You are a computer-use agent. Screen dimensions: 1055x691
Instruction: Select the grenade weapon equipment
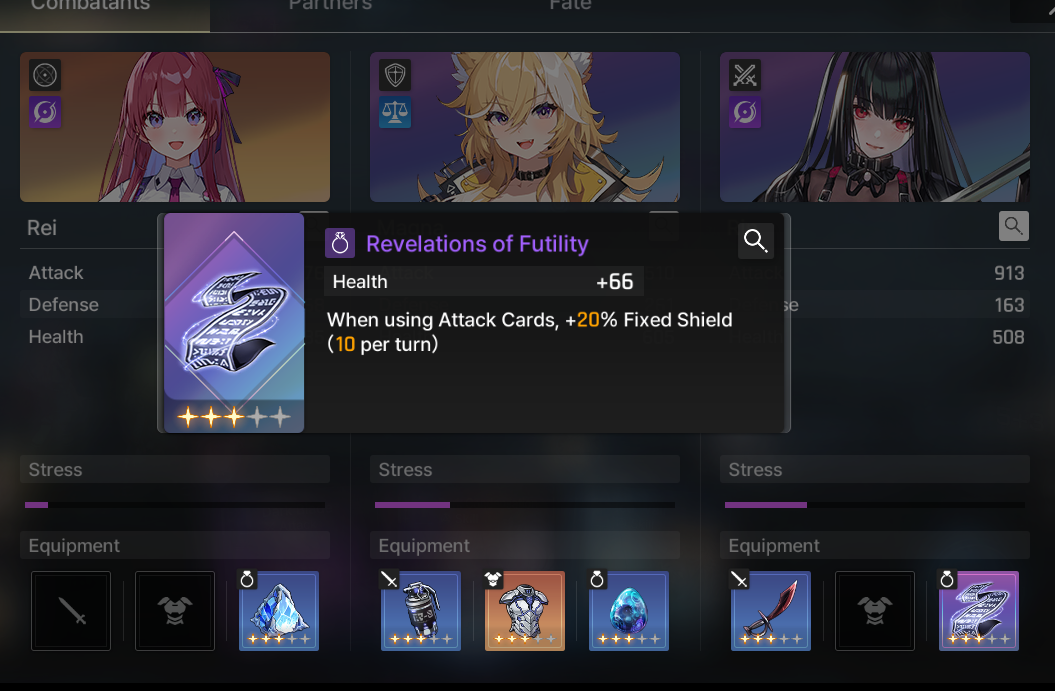click(421, 611)
